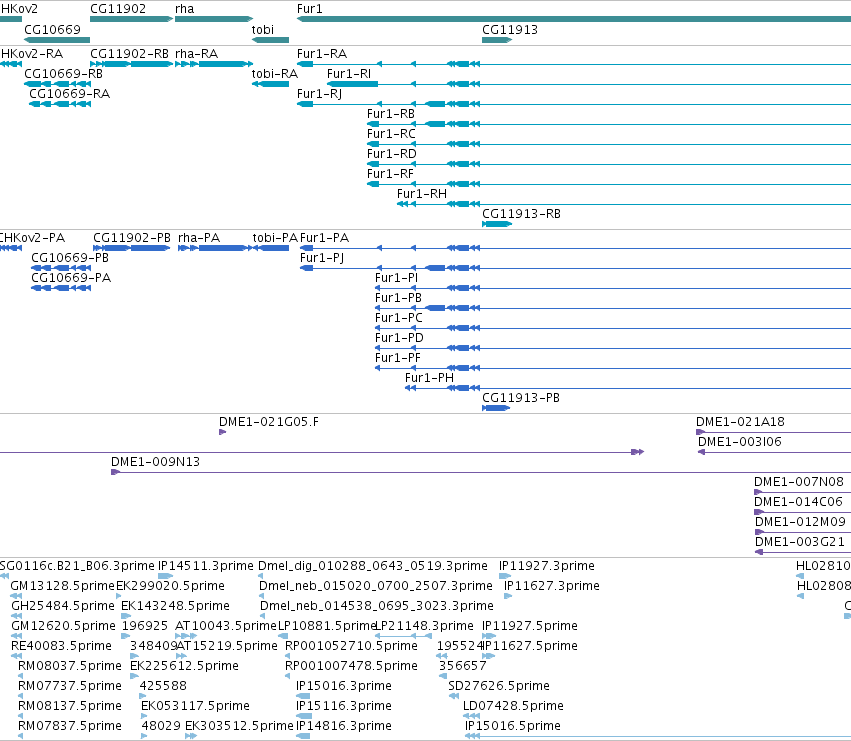This screenshot has width=851, height=741.
Task: Click EST GM13128.5prime label
Action: [x=63, y=586]
